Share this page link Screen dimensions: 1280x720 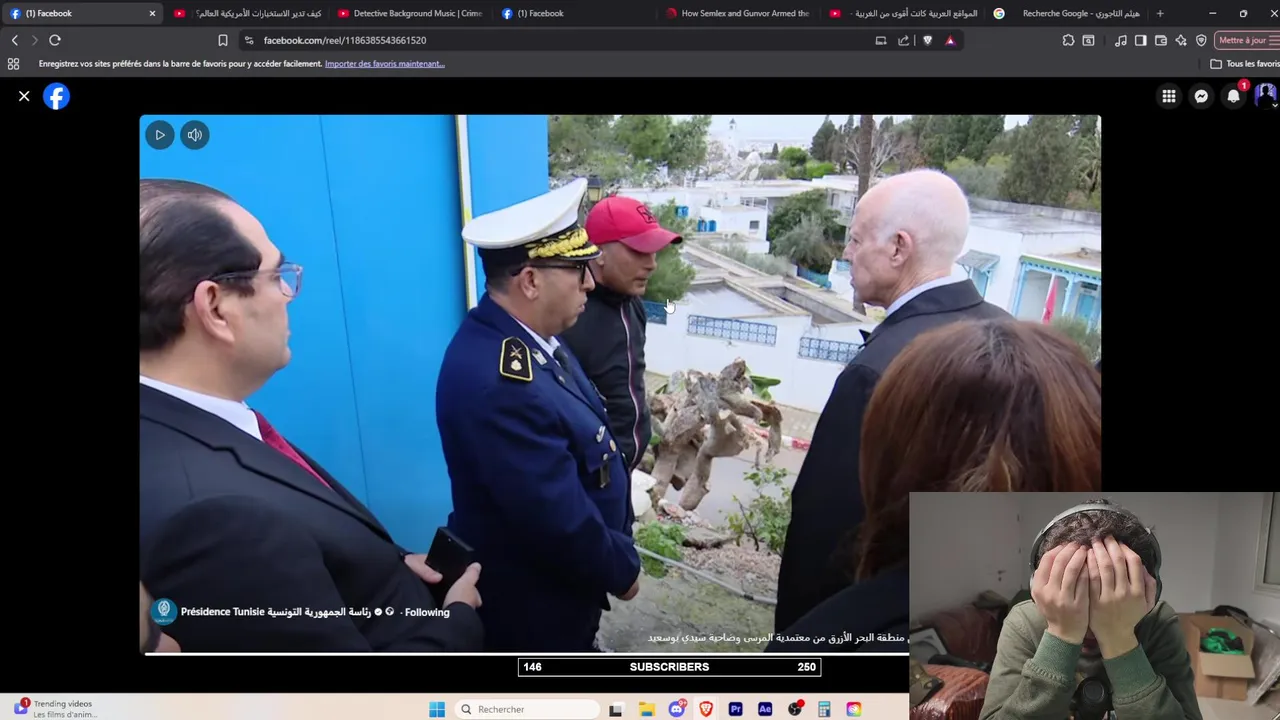click(903, 40)
